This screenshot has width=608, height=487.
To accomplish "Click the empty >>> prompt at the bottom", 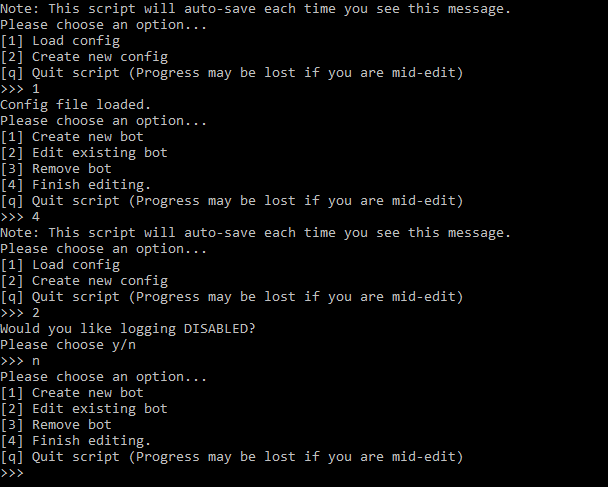I will [x=12, y=473].
